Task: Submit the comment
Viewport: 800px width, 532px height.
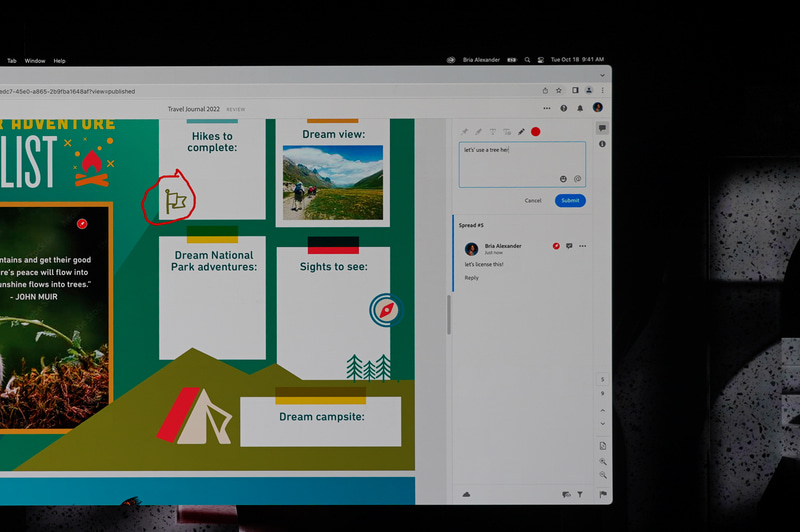Action: tap(570, 200)
